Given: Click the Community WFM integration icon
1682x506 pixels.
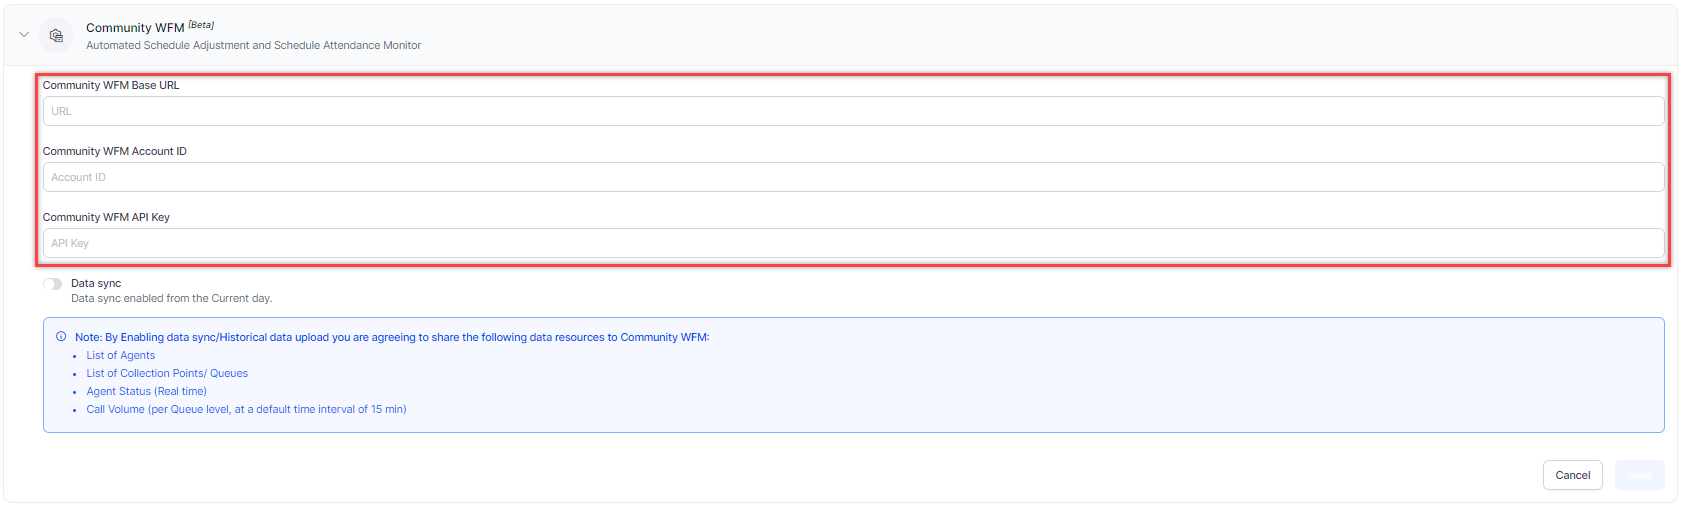Looking at the screenshot, I should point(56,35).
